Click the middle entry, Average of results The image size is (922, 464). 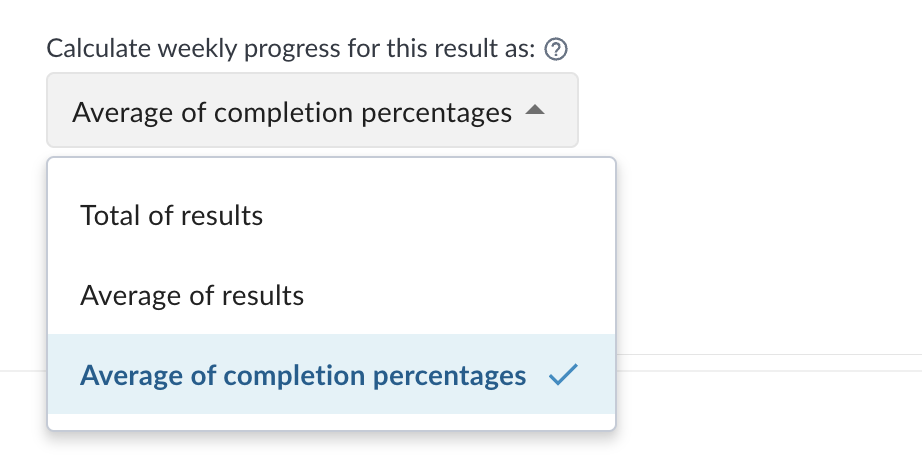point(332,295)
